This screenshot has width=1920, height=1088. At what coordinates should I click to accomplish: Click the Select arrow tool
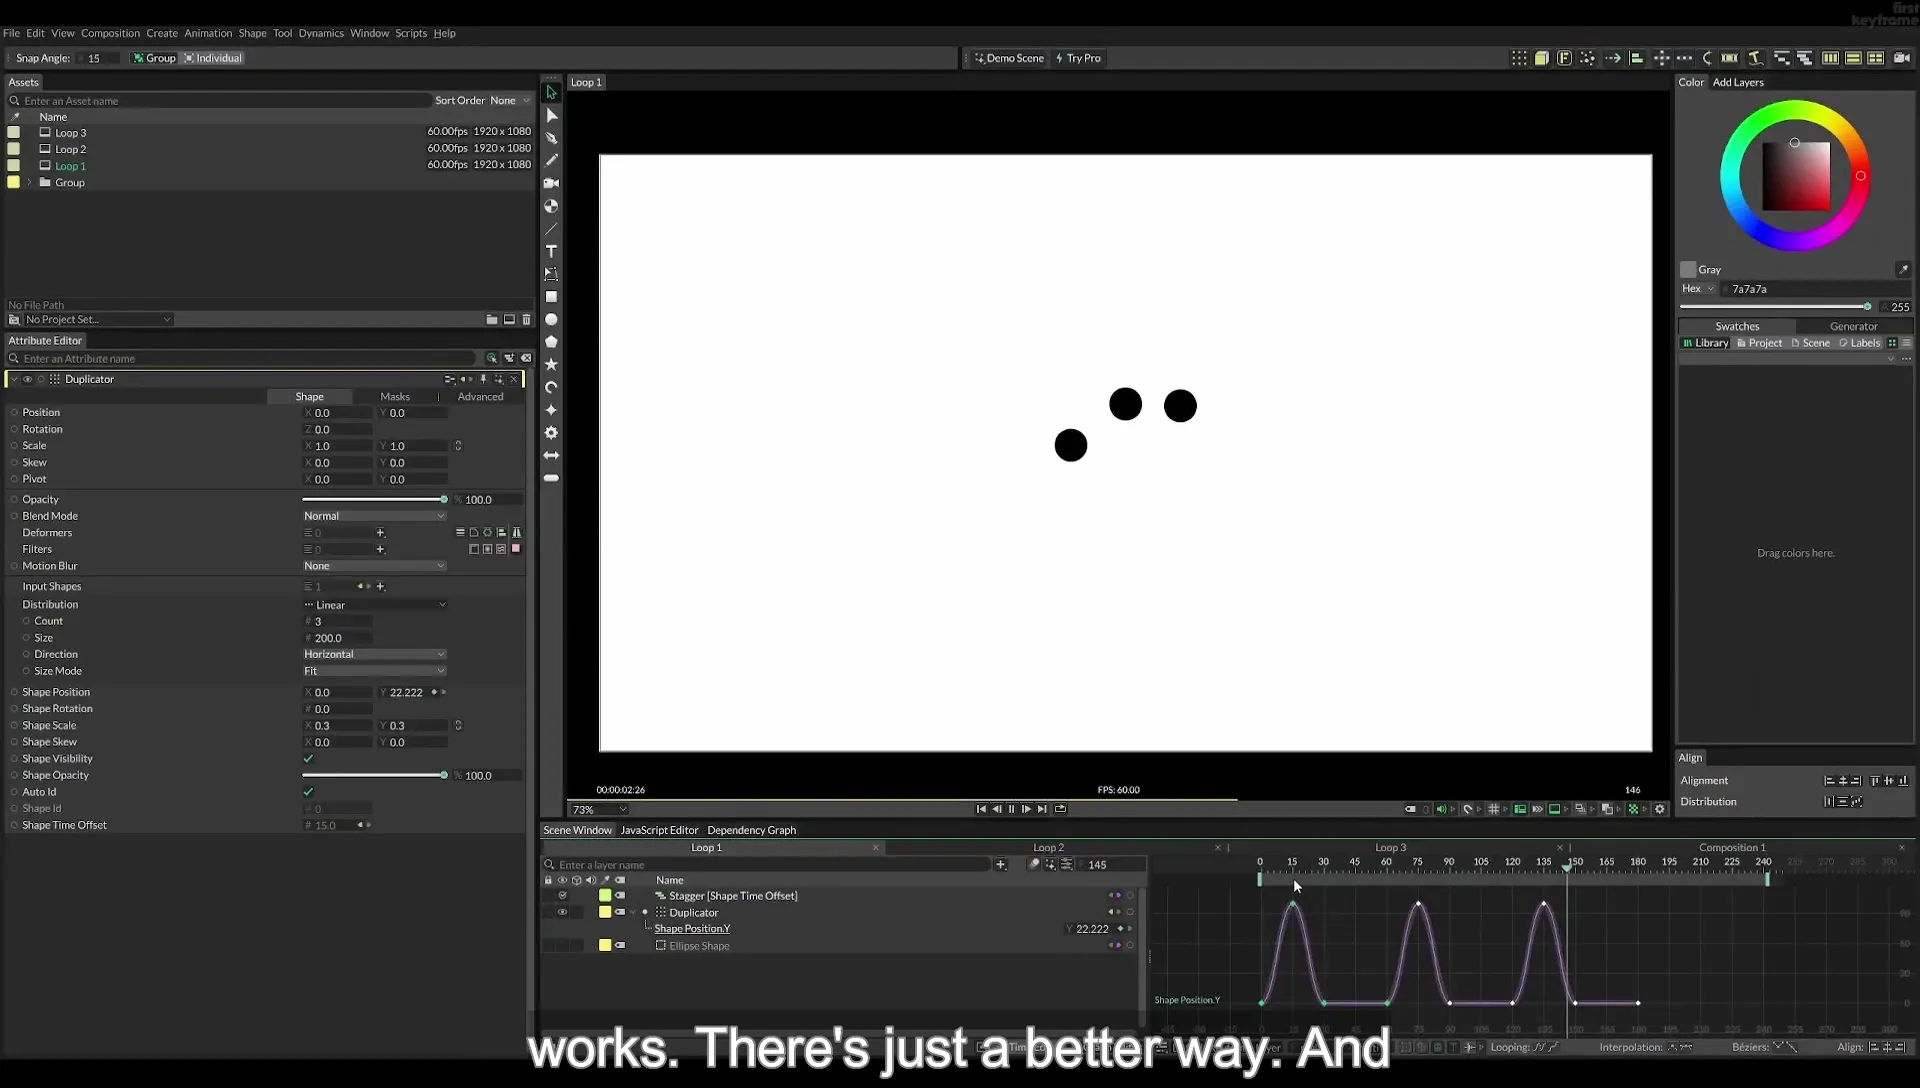(551, 92)
